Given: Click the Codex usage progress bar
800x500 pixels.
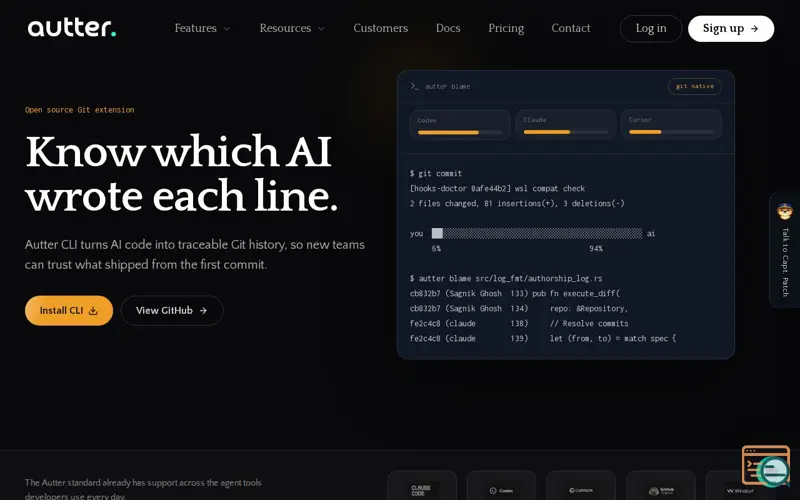Looking at the screenshot, I should point(460,133).
